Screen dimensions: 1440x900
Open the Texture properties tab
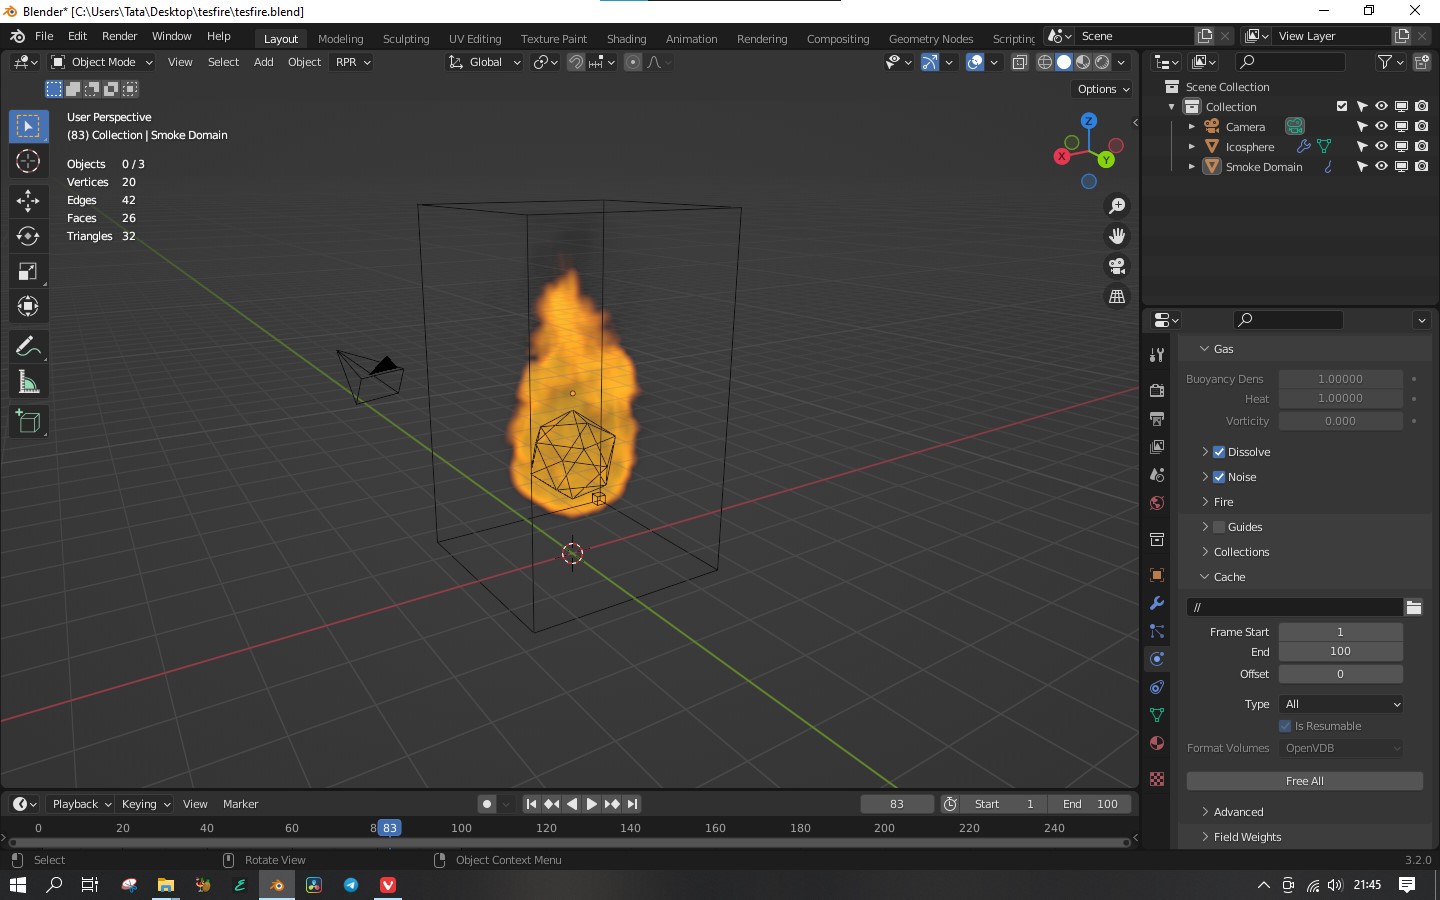[x=1157, y=779]
